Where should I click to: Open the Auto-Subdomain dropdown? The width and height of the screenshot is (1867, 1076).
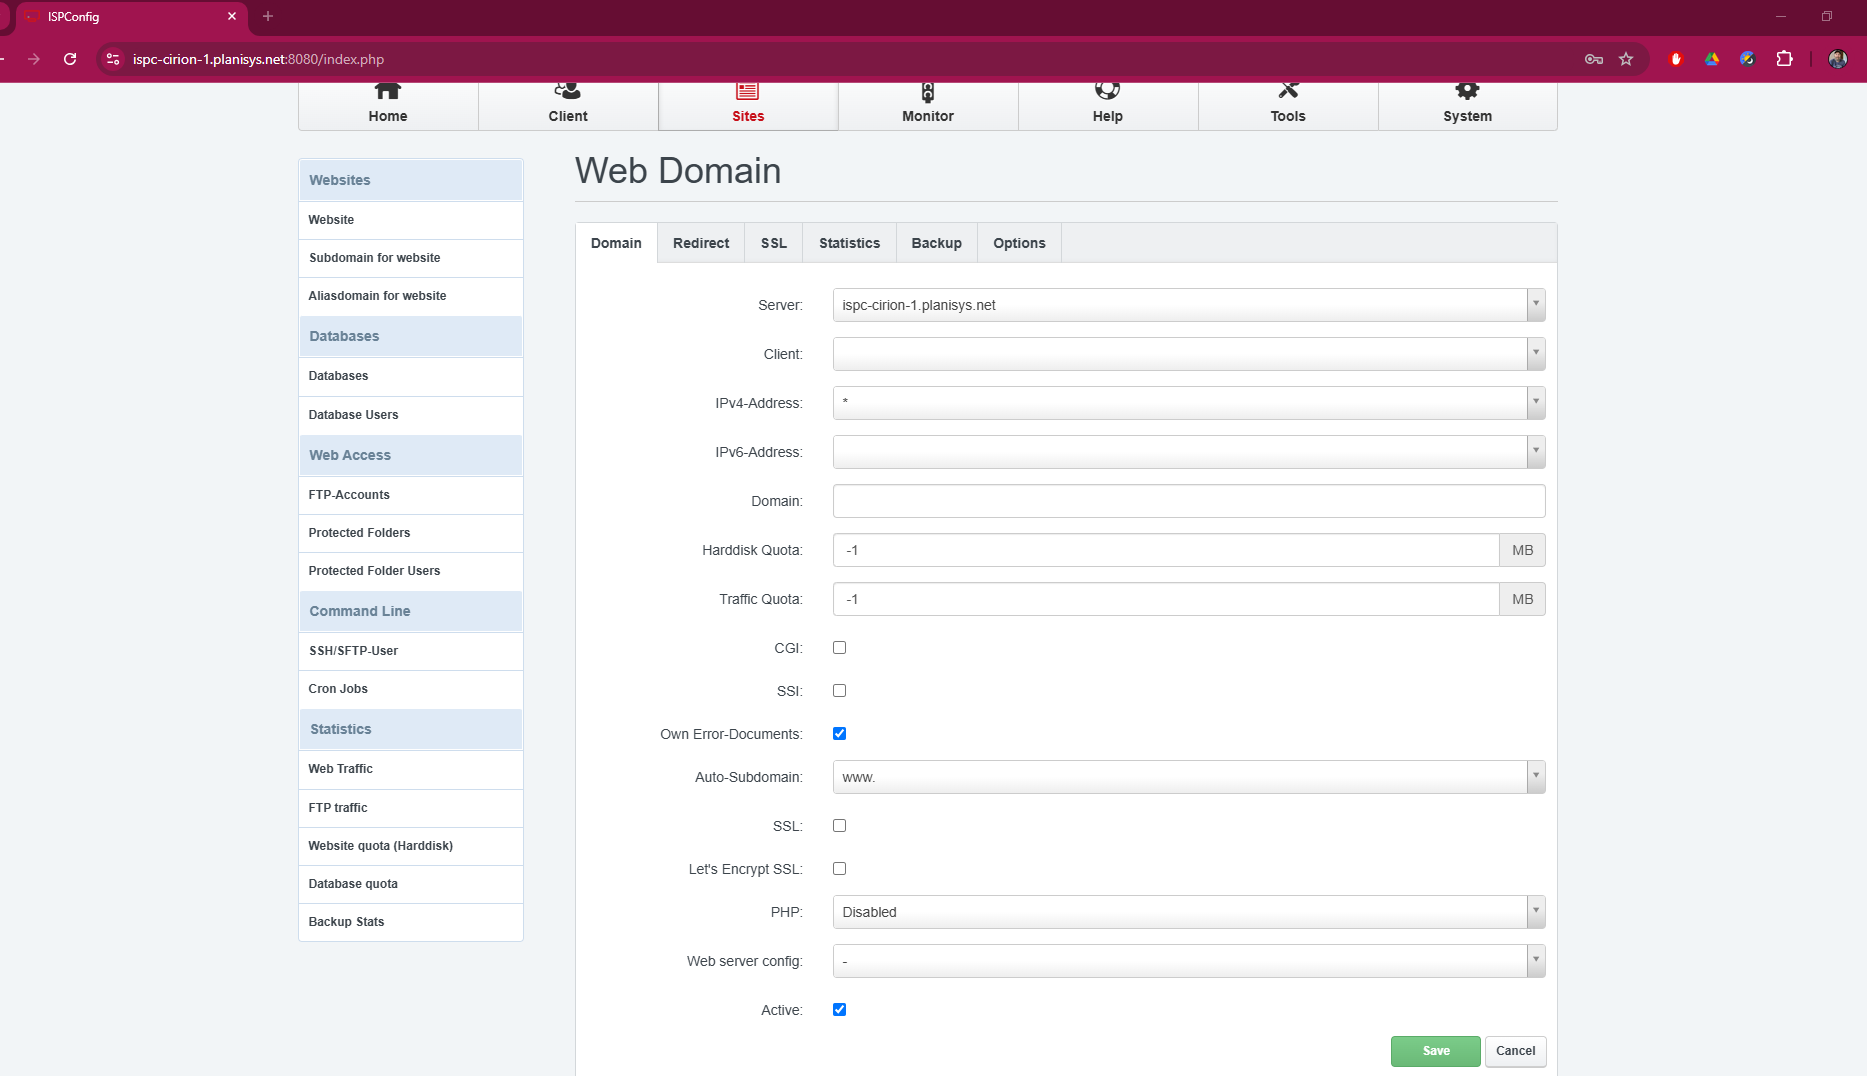tap(1189, 777)
